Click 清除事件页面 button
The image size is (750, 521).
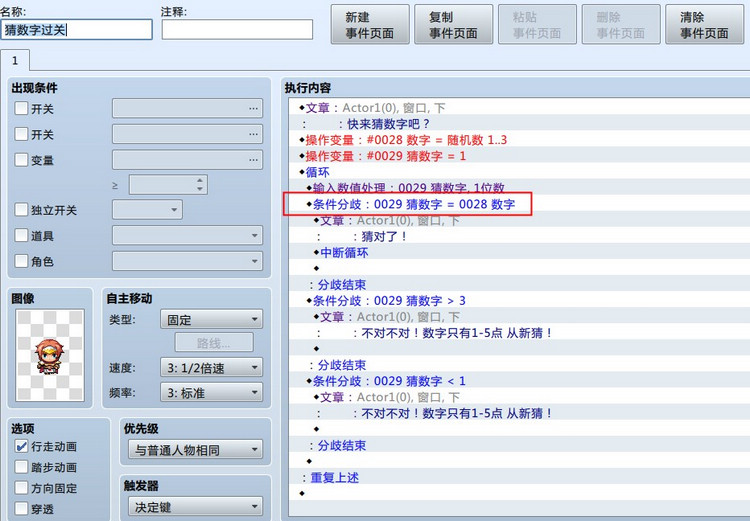(x=705, y=25)
